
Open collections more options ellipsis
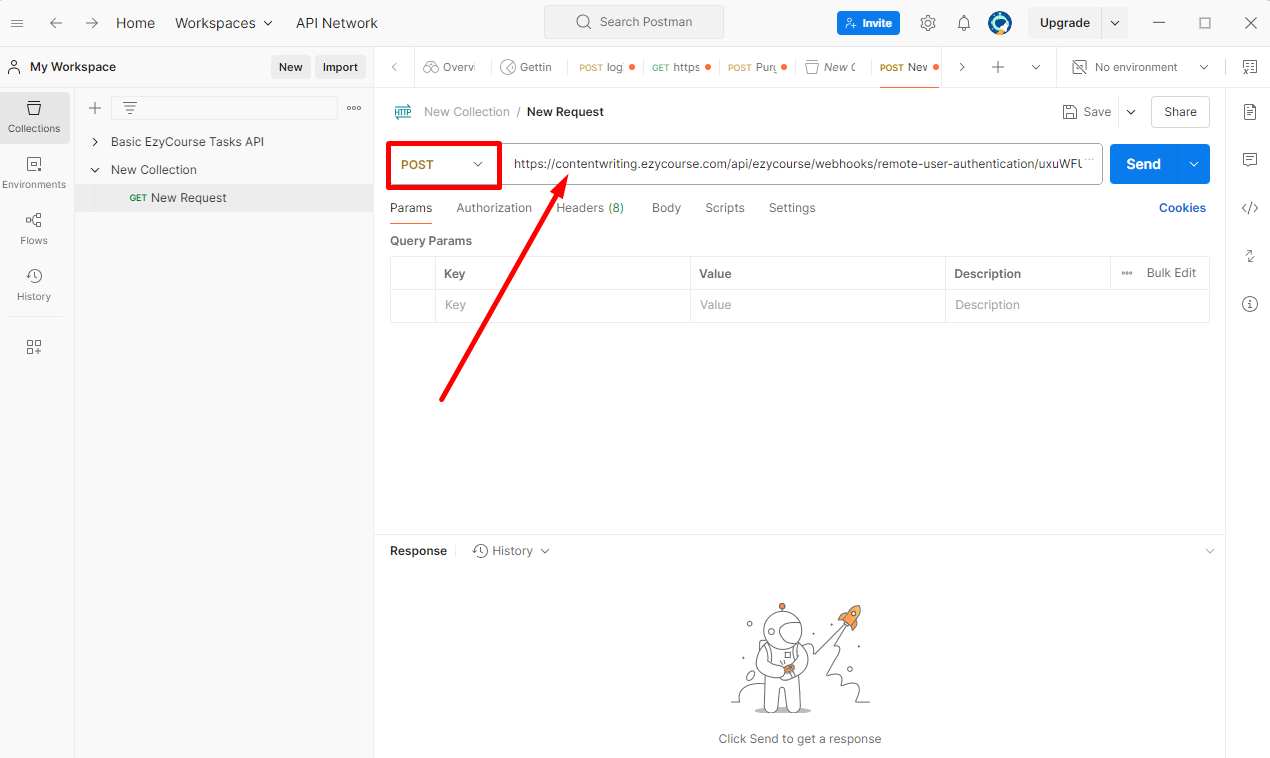[354, 108]
